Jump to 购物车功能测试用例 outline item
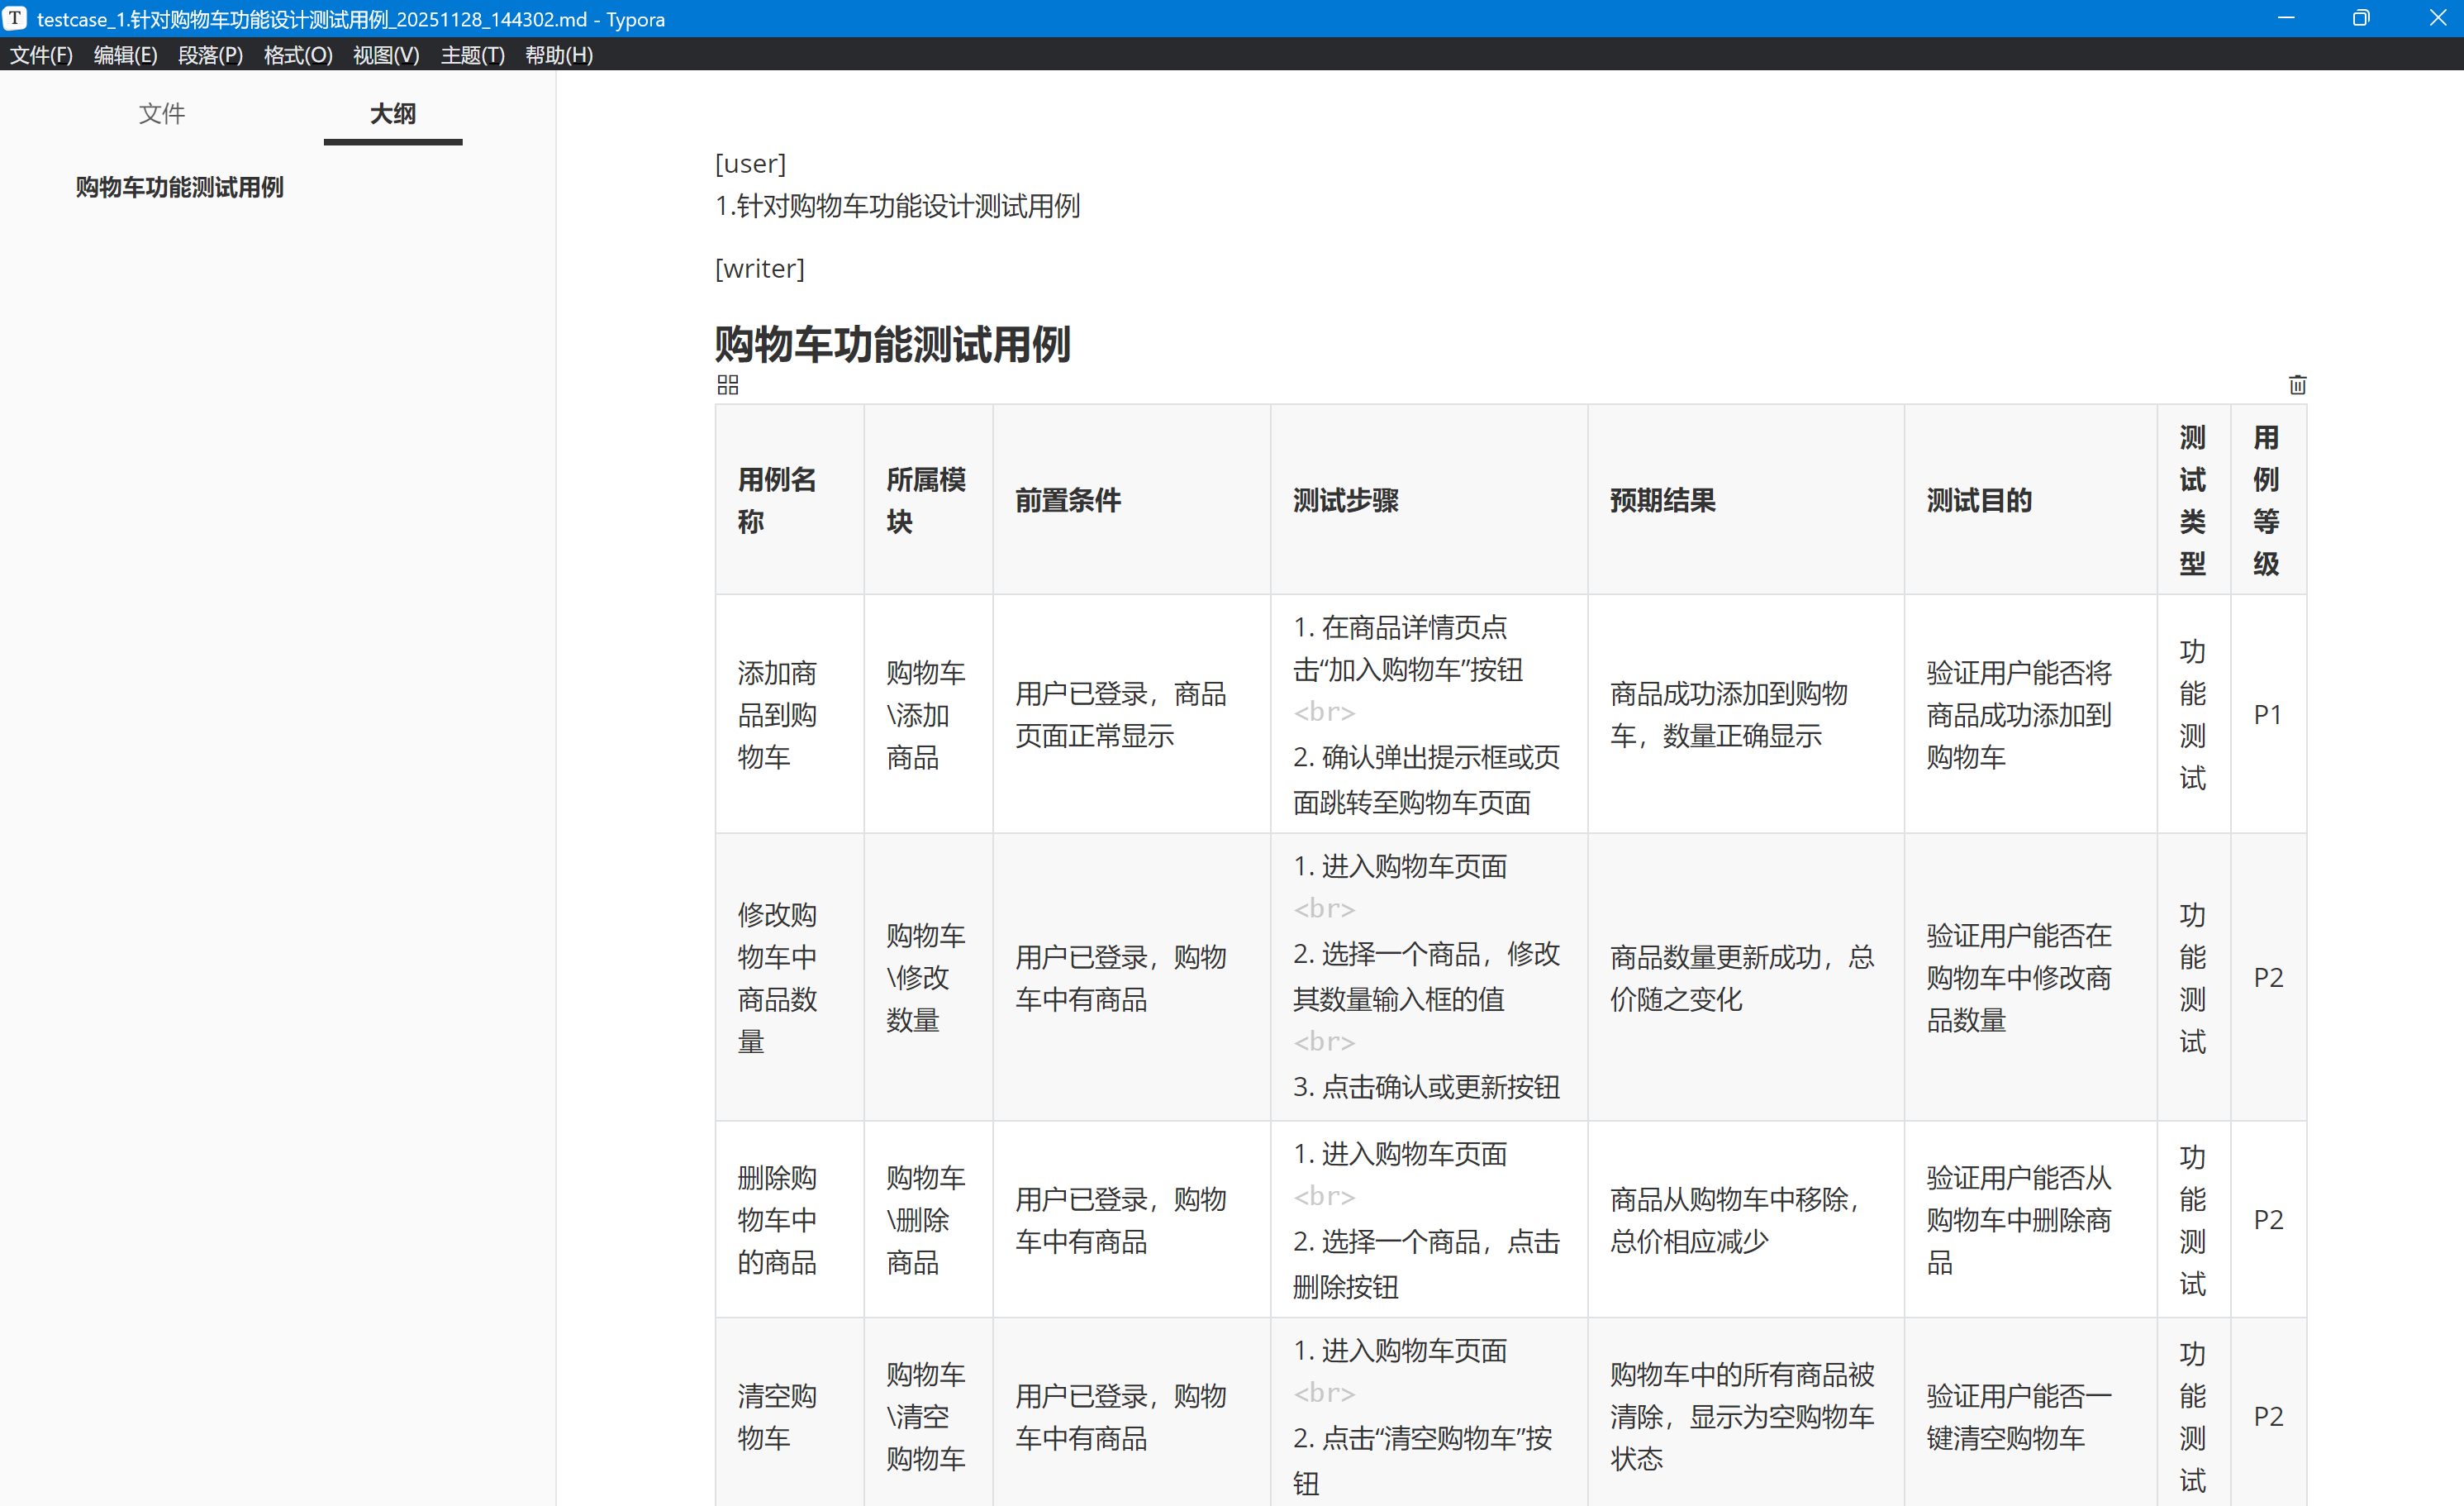Screen dimensions: 2464x1506 (x=180, y=187)
